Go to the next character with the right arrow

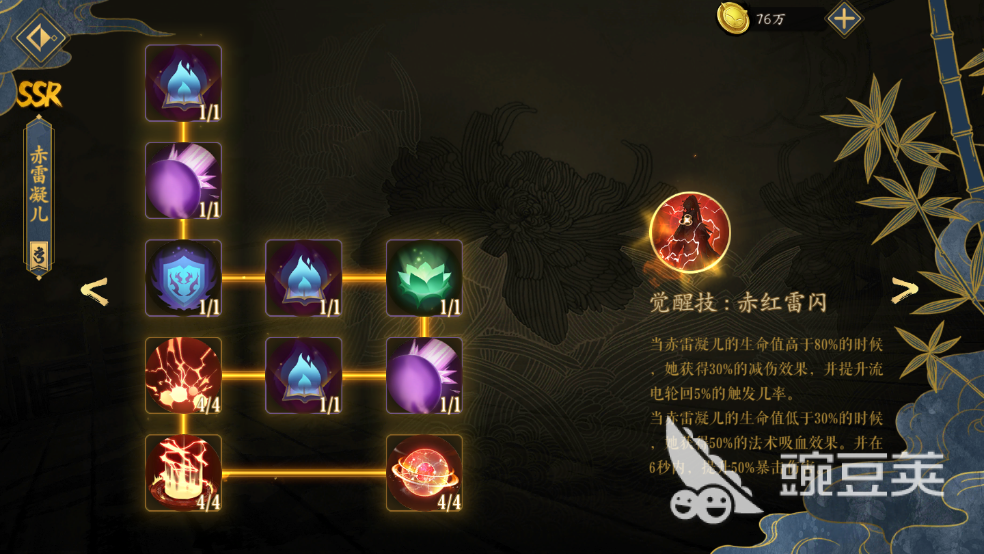tap(904, 290)
